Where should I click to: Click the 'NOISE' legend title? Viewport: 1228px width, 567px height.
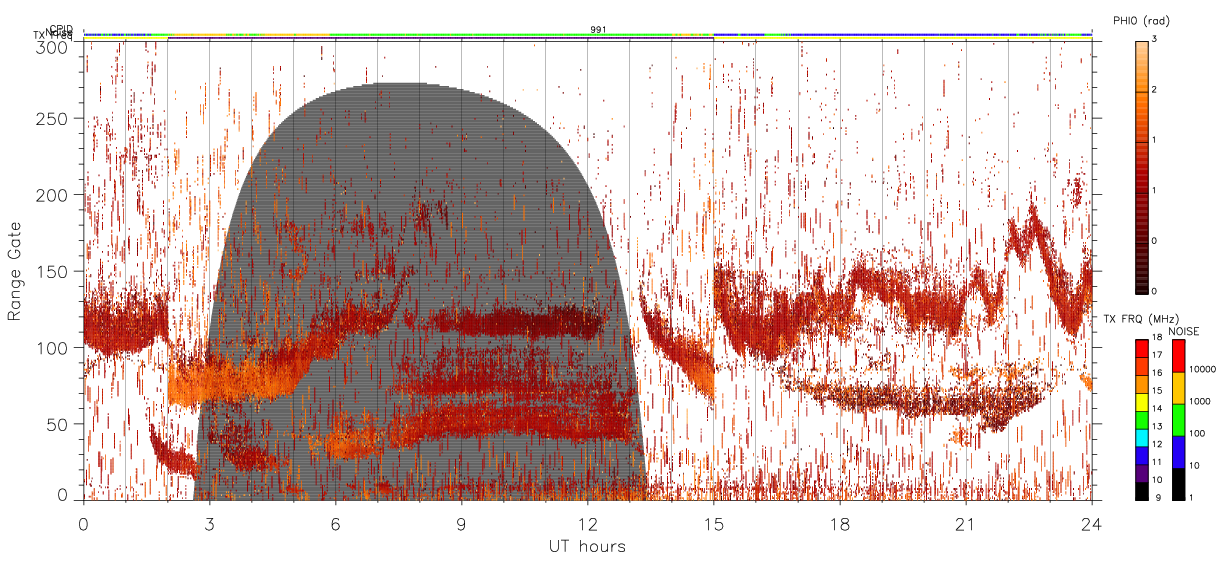tap(1184, 331)
